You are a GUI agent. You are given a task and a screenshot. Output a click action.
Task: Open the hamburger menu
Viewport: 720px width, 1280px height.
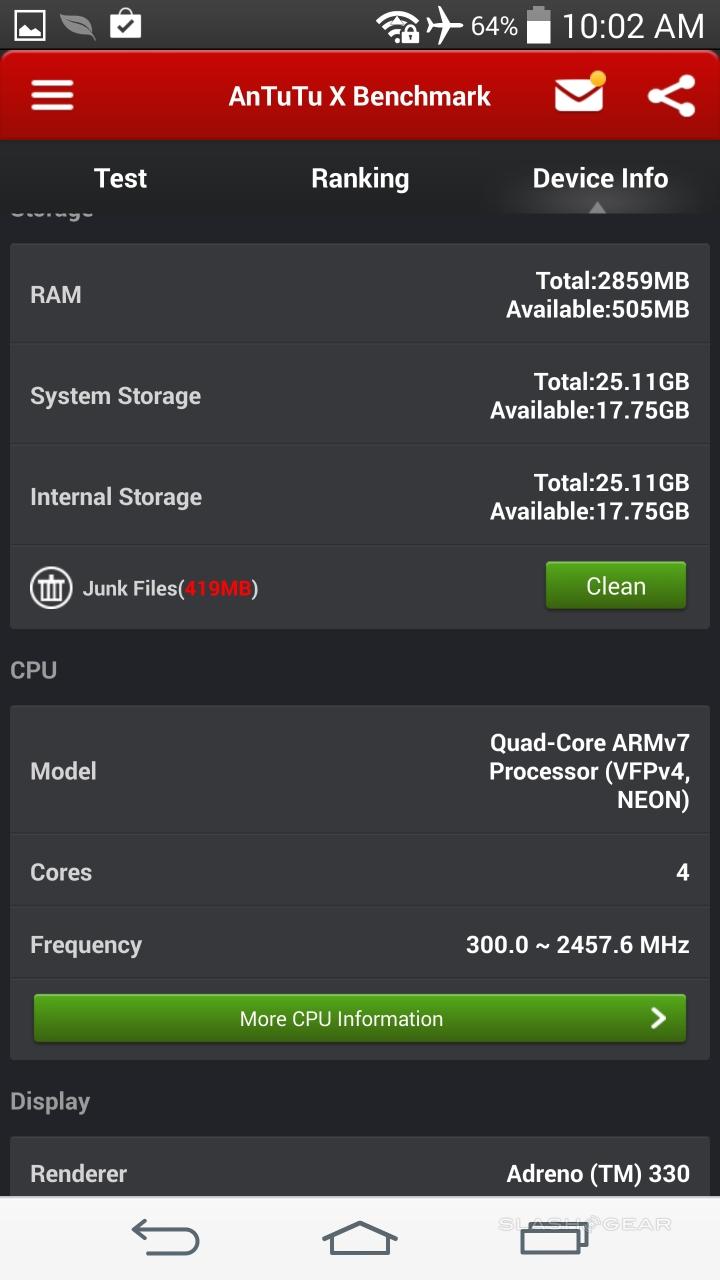point(52,96)
